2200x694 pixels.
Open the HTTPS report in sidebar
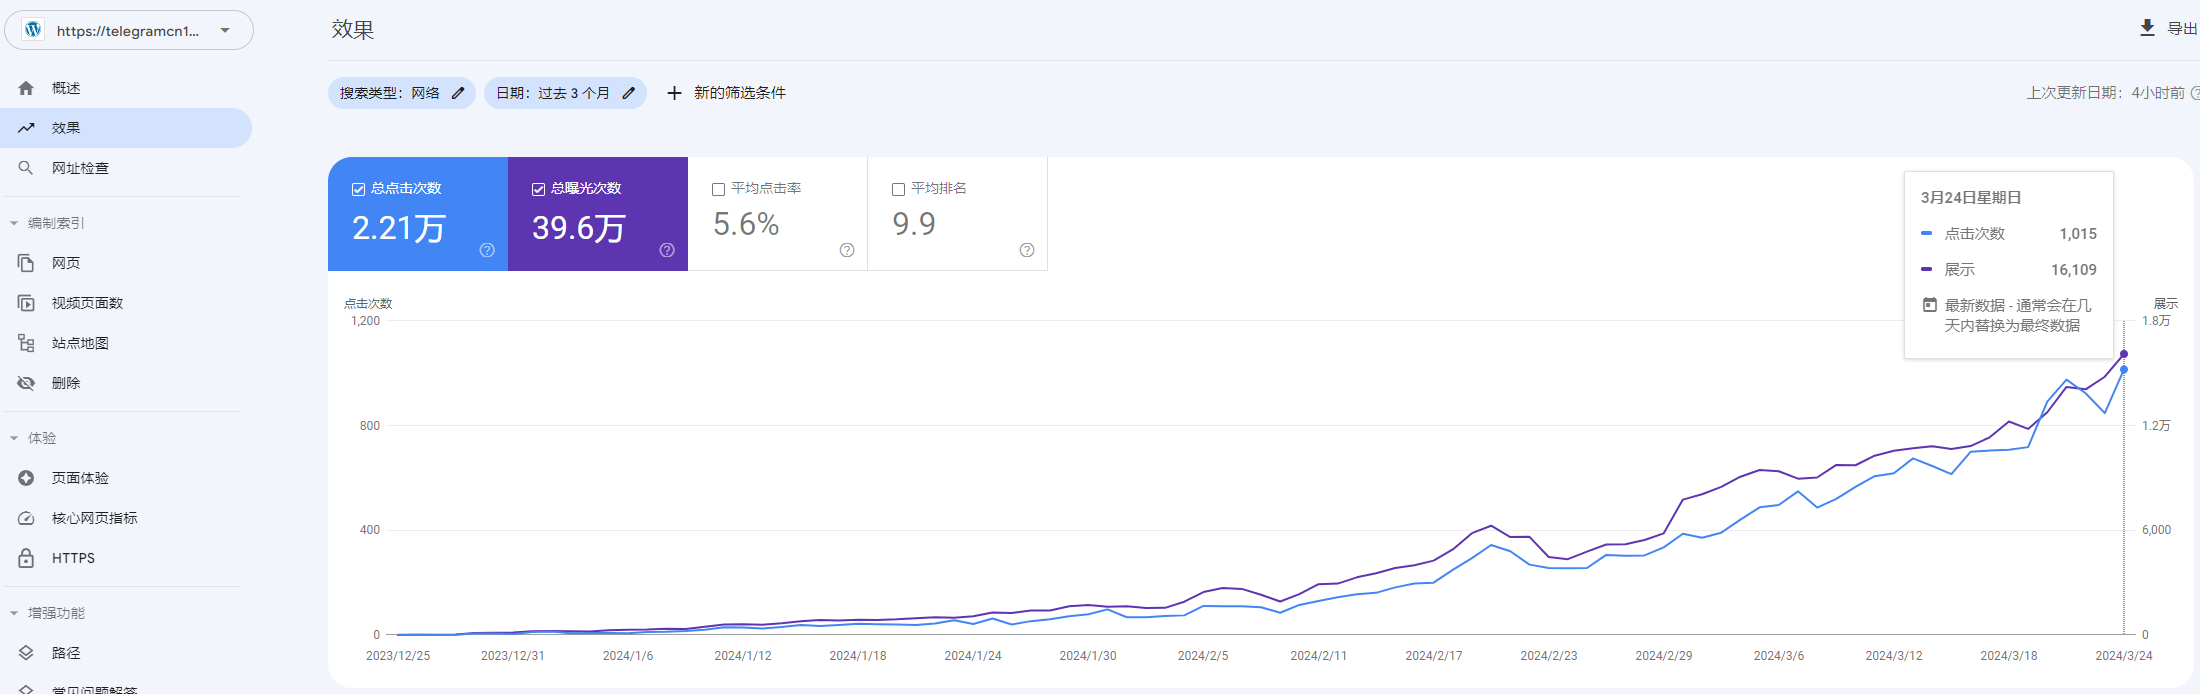(73, 558)
